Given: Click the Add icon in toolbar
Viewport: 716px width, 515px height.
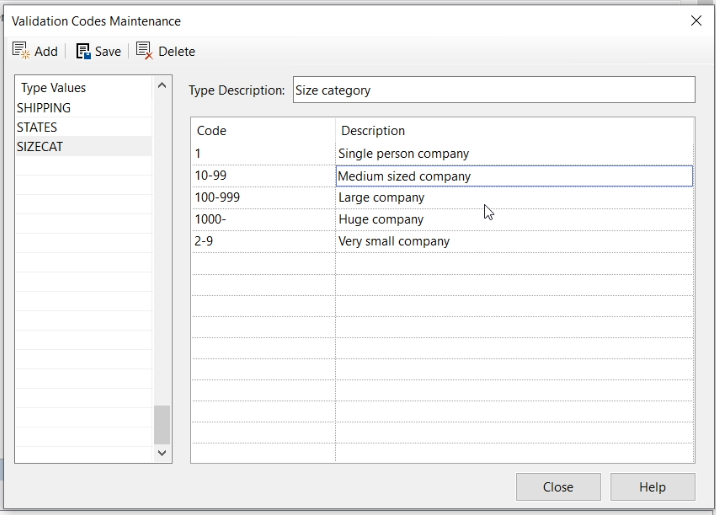Looking at the screenshot, I should coord(20,51).
